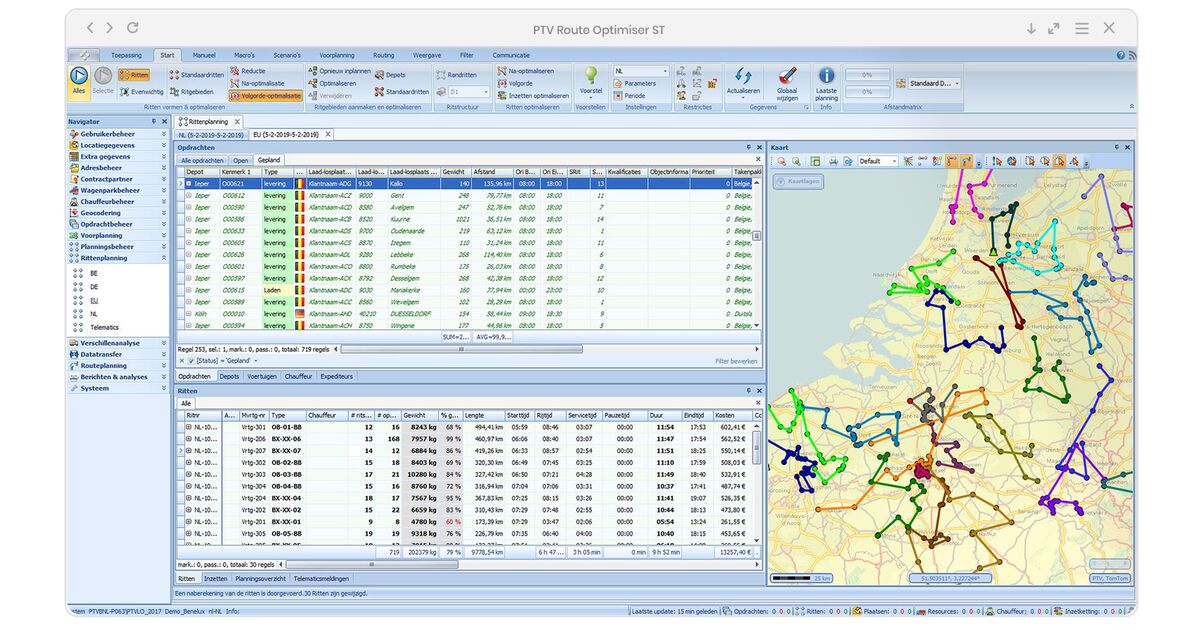
Task: Select the zoom-in magnifier on the map toolbar
Action: 782,162
